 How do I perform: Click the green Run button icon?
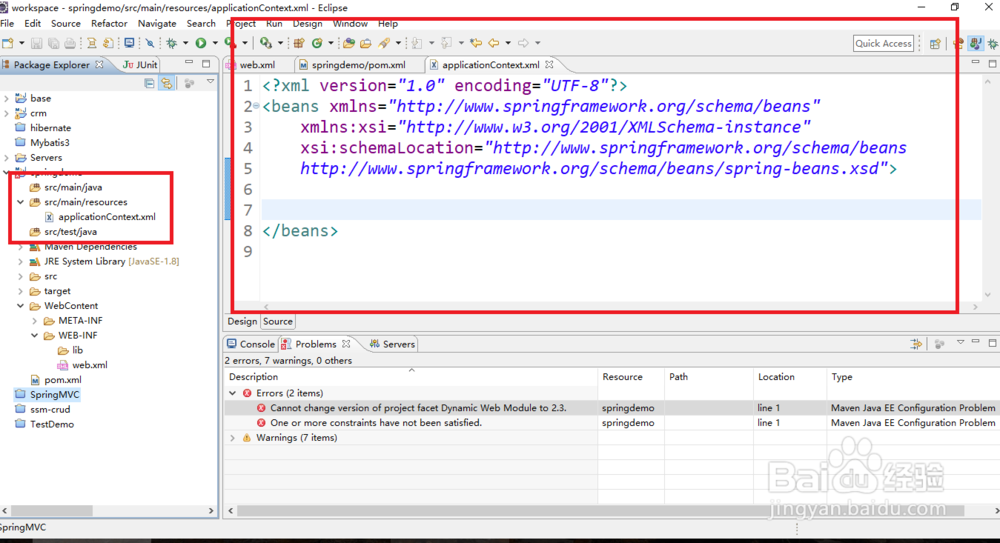point(201,43)
